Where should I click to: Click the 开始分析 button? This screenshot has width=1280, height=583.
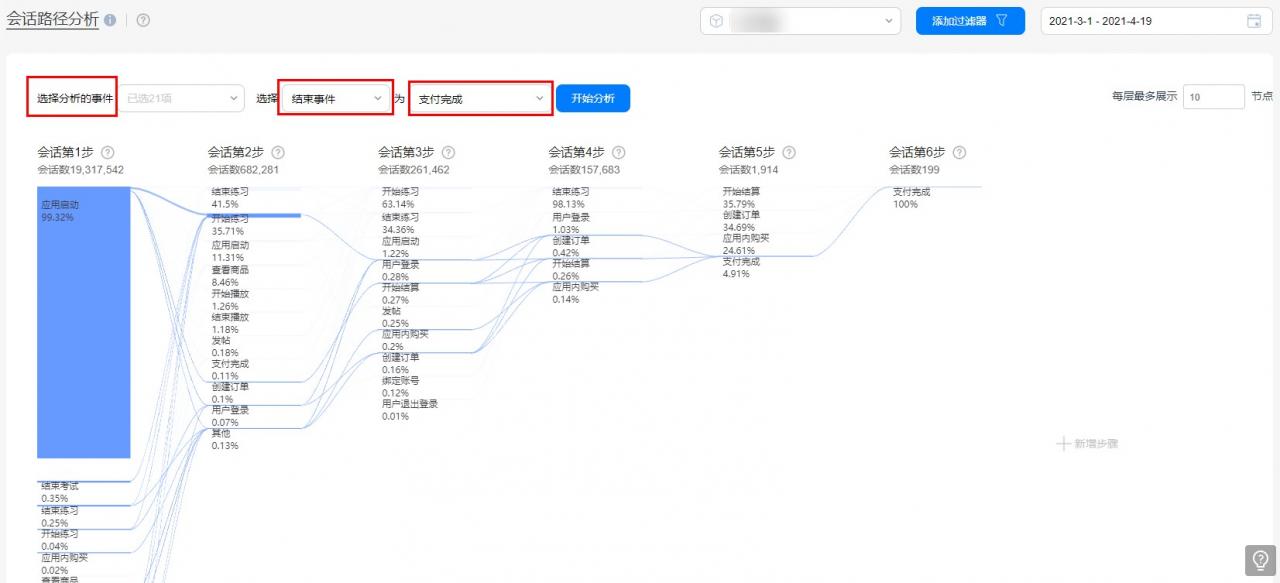[595, 98]
